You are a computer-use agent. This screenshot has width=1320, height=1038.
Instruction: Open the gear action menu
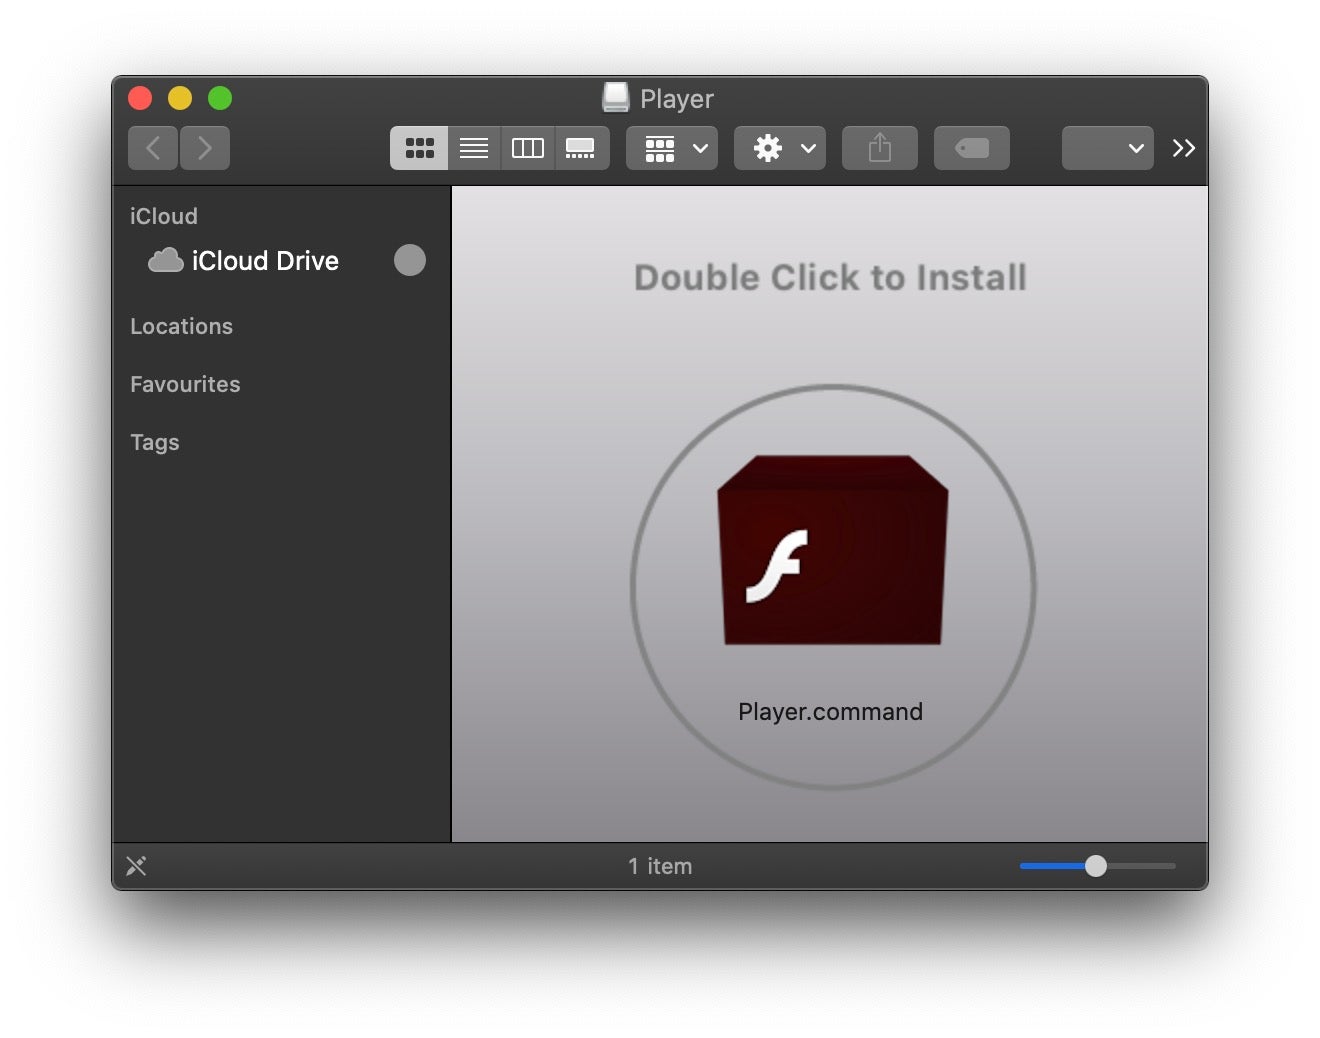pyautogui.click(x=780, y=148)
